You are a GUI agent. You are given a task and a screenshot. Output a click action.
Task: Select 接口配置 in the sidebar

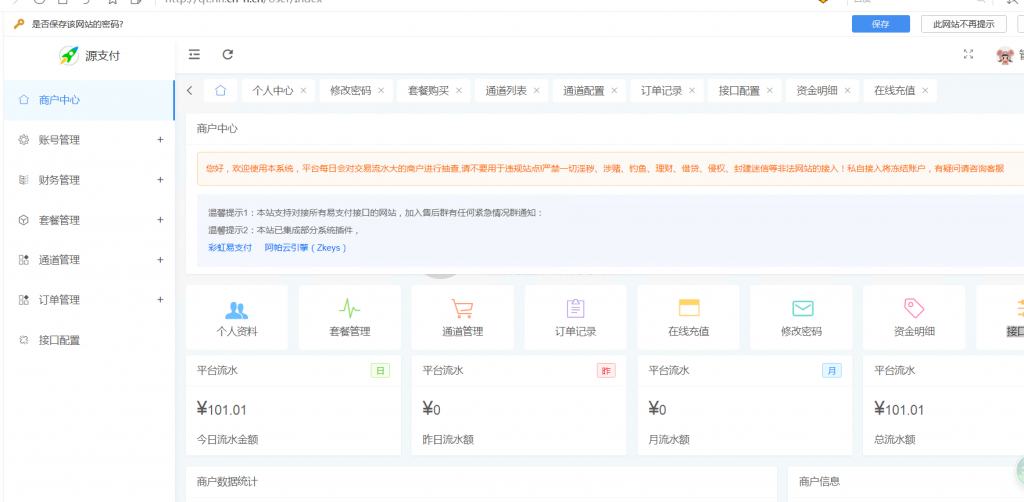point(59,340)
